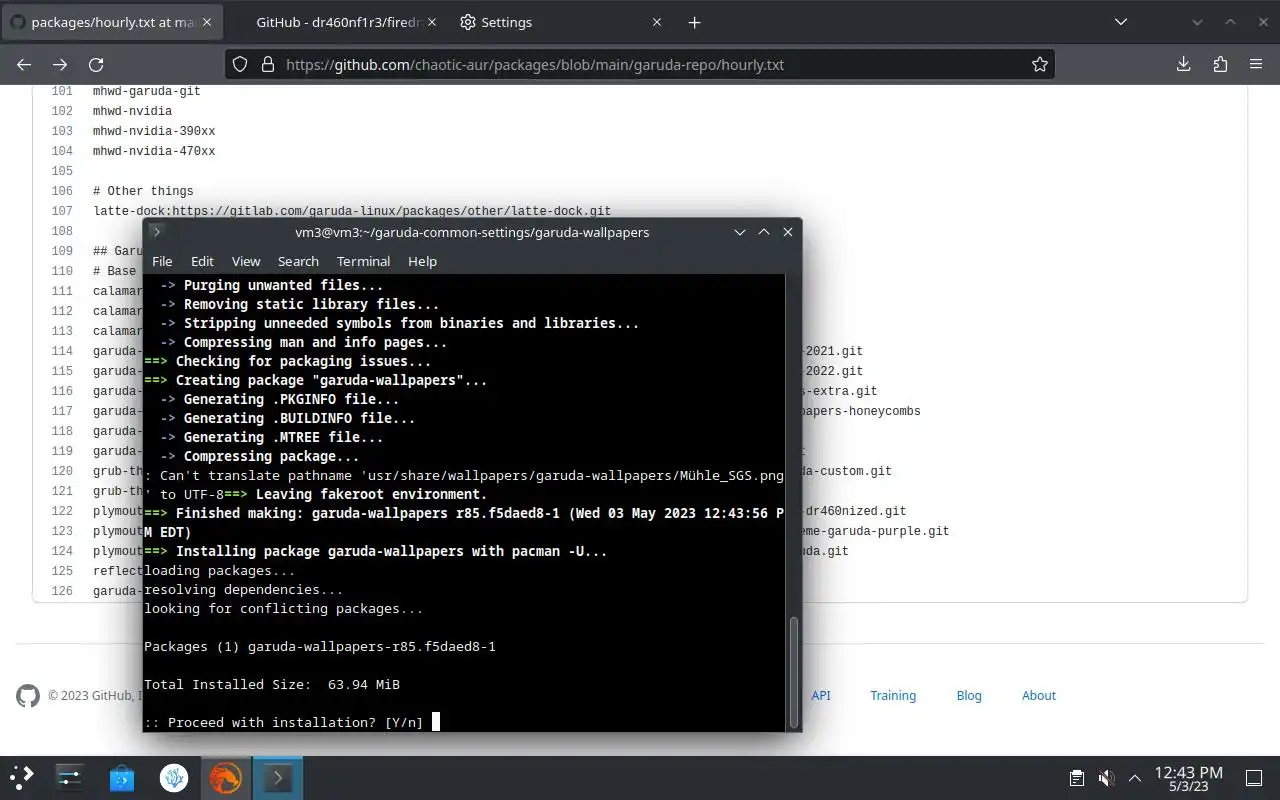Viewport: 1280px width, 800px height.
Task: Open the terminal Help menu
Action: [422, 261]
